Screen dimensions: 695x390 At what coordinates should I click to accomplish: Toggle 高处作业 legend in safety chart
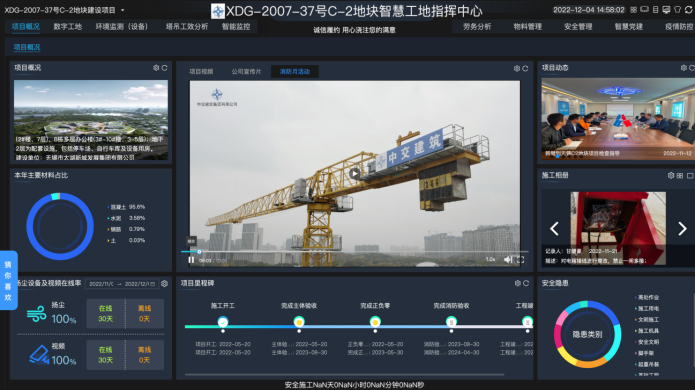647,297
